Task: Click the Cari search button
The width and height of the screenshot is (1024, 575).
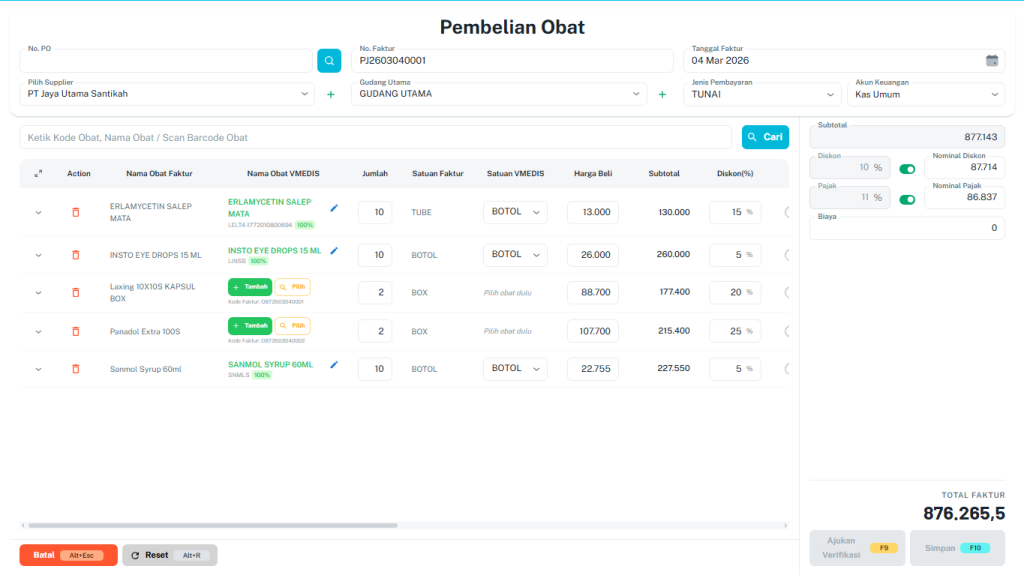Action: point(765,137)
